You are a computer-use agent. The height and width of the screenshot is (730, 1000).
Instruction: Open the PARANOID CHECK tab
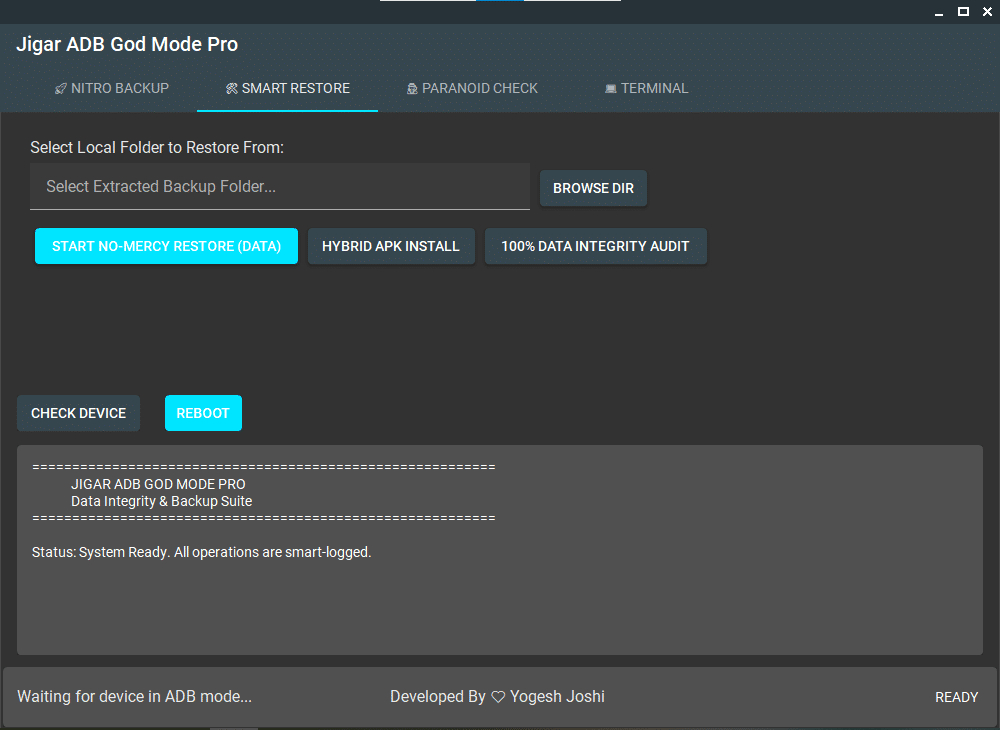(472, 88)
